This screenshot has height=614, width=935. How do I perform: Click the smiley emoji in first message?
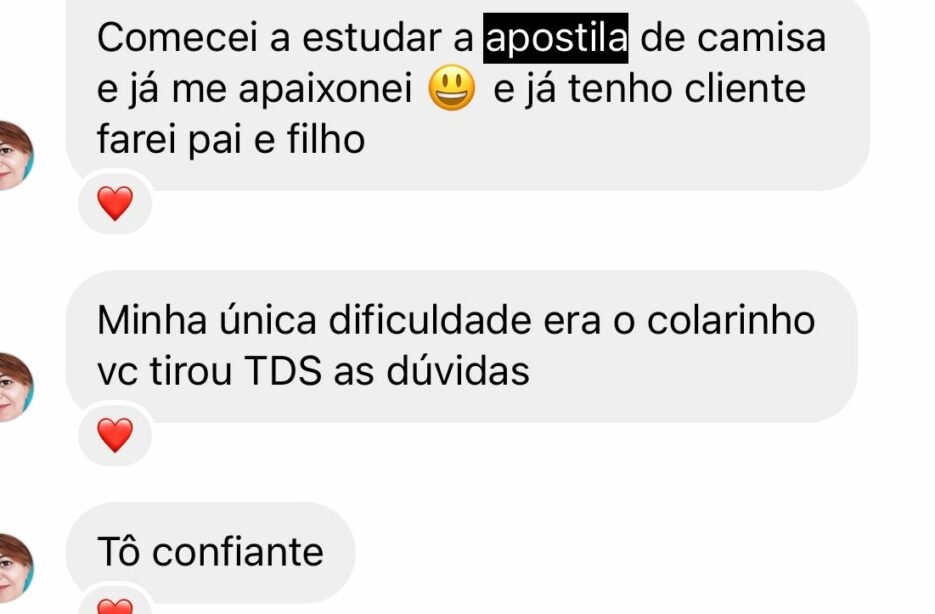(x=452, y=88)
